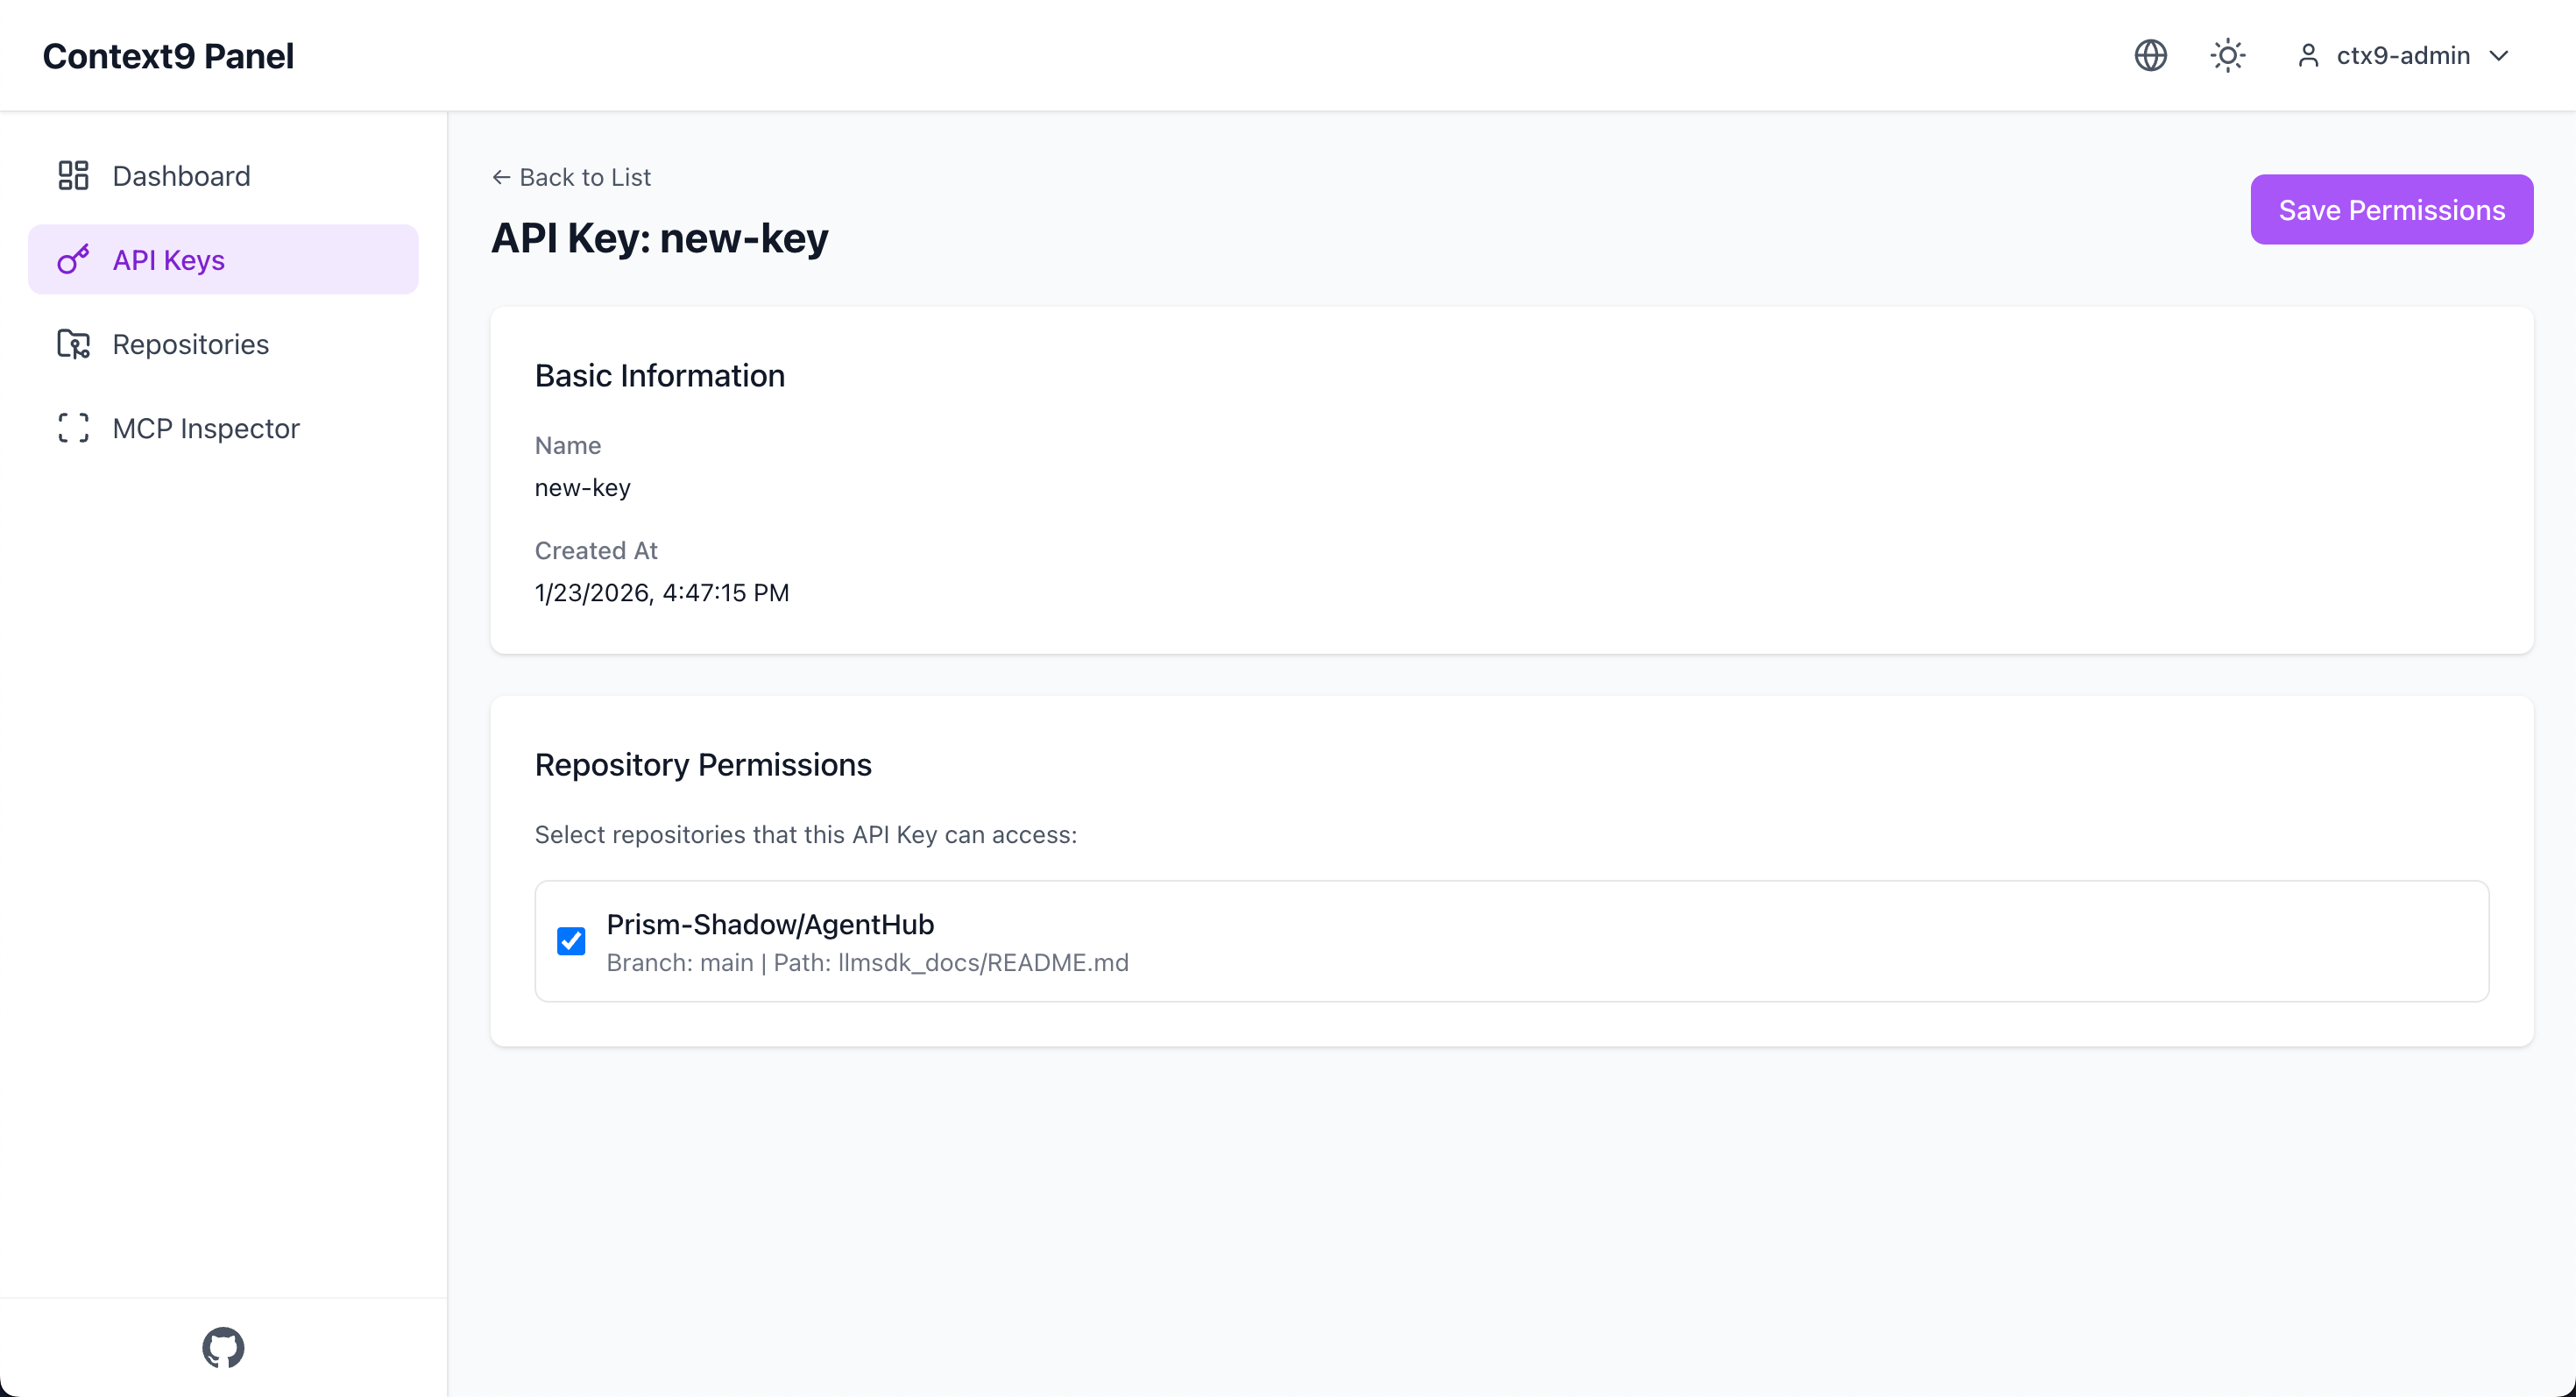
Task: Go to Dashboard in the sidebar
Action: click(223, 176)
